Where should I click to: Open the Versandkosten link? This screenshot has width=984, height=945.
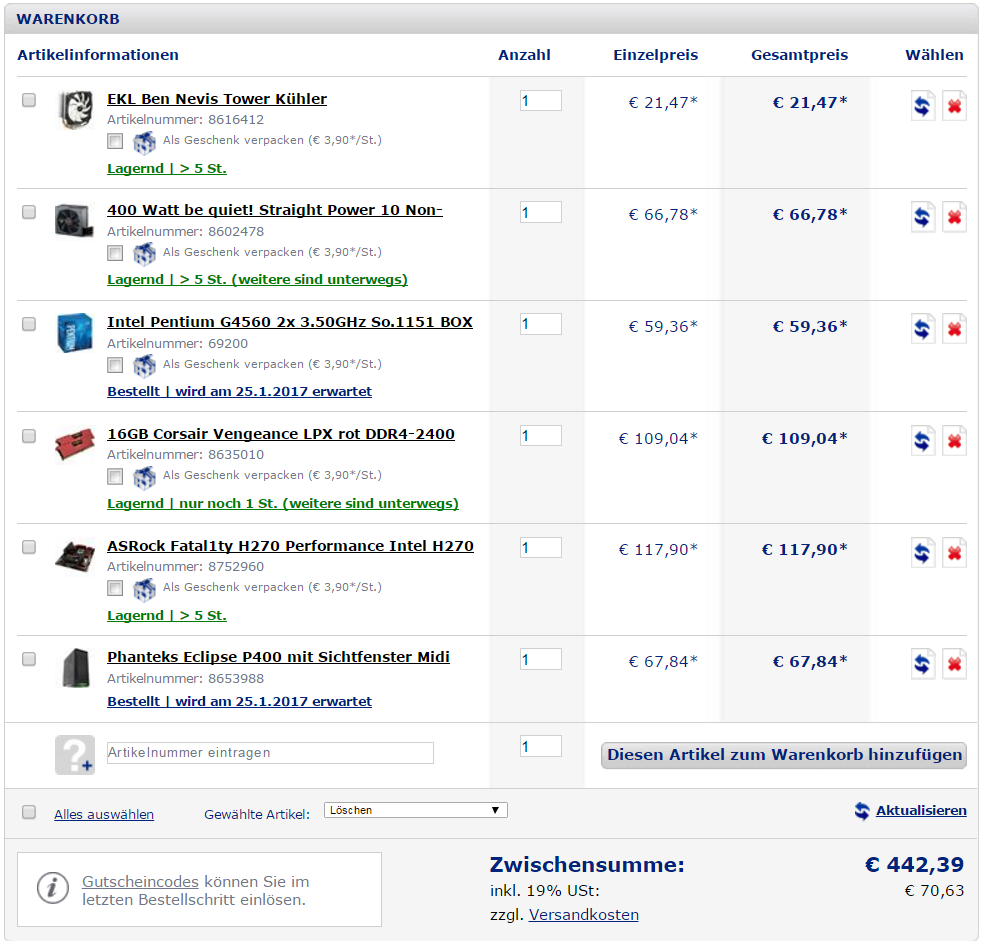(x=583, y=915)
